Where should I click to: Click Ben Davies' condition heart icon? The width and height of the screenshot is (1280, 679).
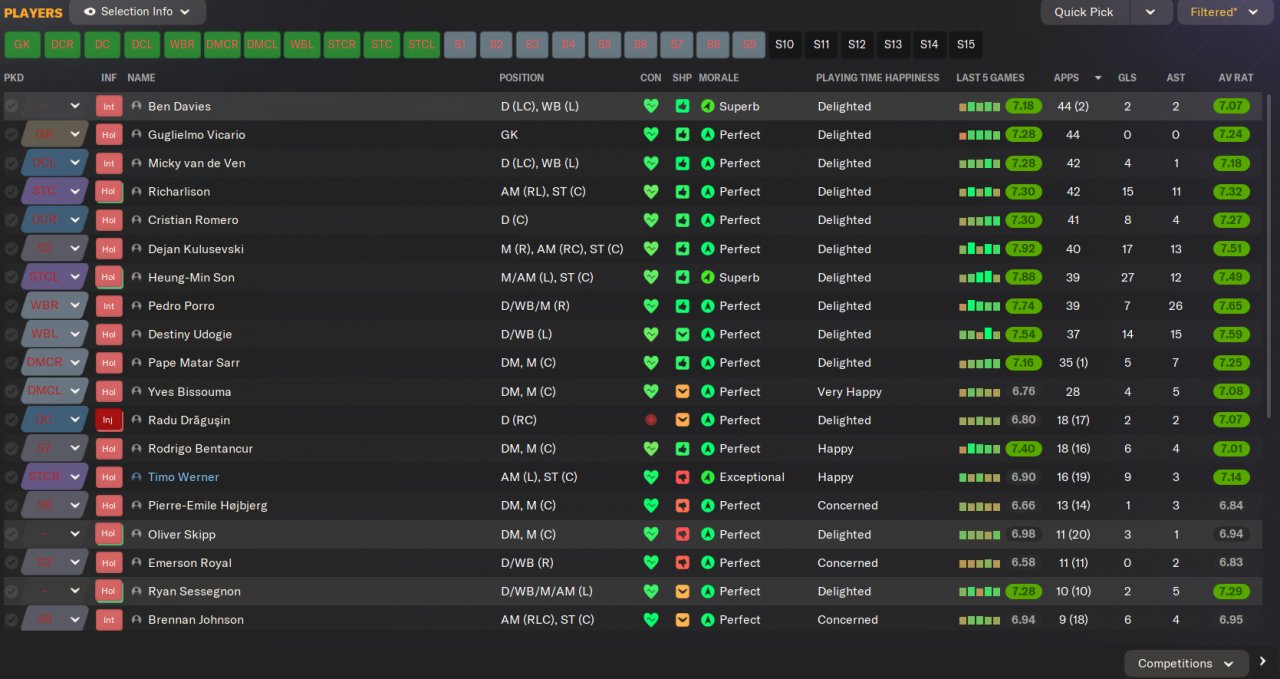point(651,106)
